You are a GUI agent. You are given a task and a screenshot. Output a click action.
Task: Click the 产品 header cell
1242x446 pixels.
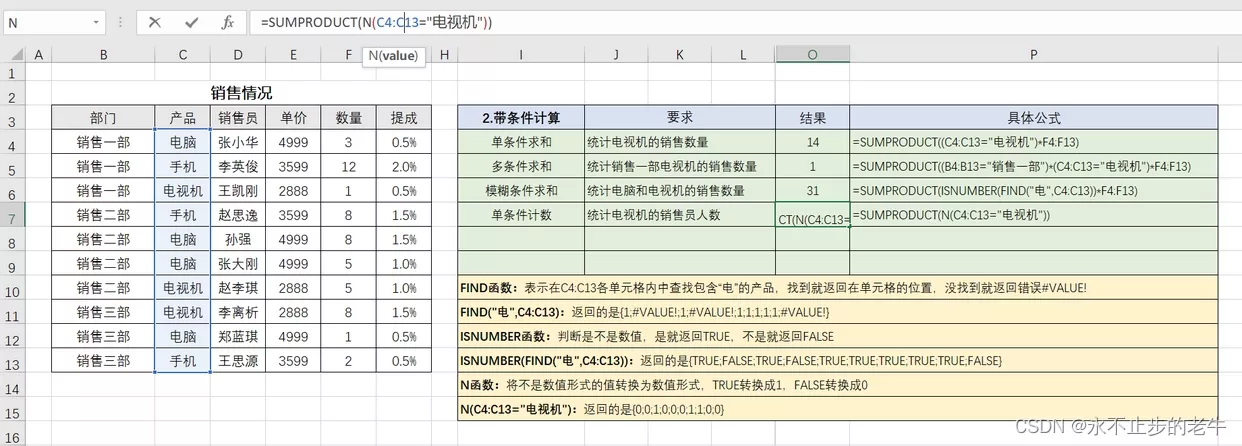coord(183,118)
